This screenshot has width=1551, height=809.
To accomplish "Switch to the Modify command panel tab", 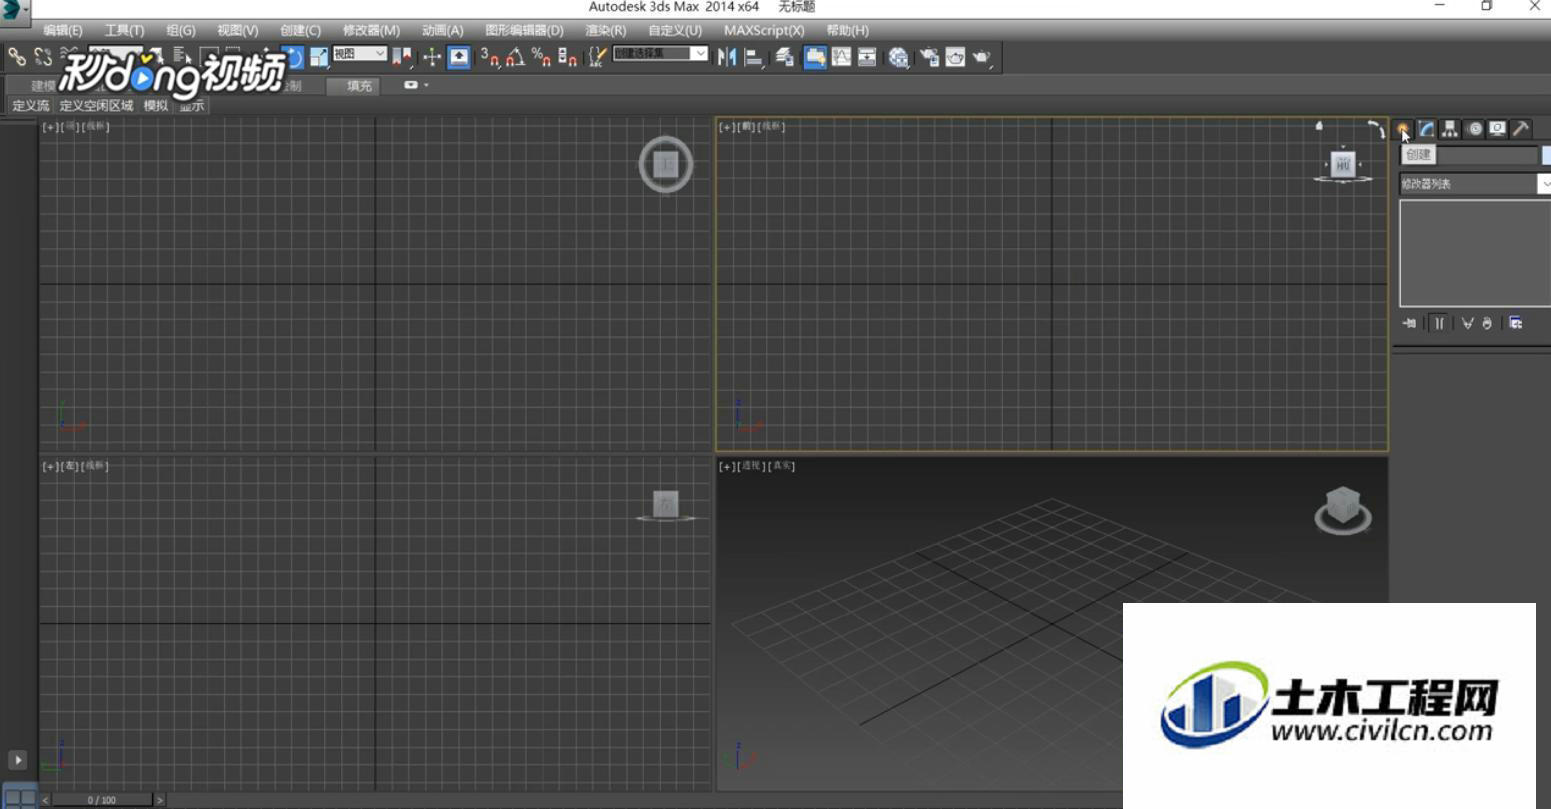I will point(1427,129).
